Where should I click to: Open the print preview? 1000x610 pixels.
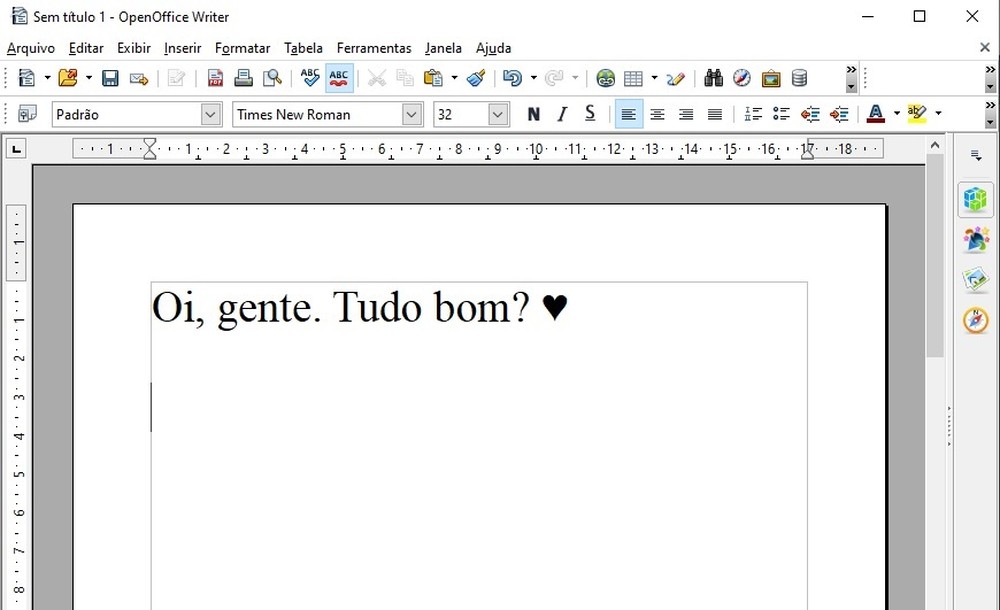[x=272, y=77]
